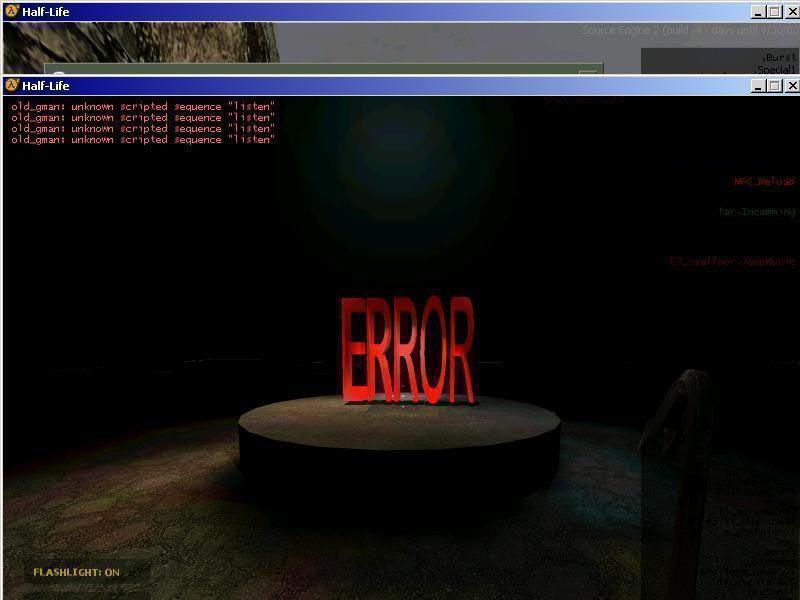Click the Source Engine 2 build text
Image resolution: width=800 pixels, height=600 pixels.
(690, 31)
